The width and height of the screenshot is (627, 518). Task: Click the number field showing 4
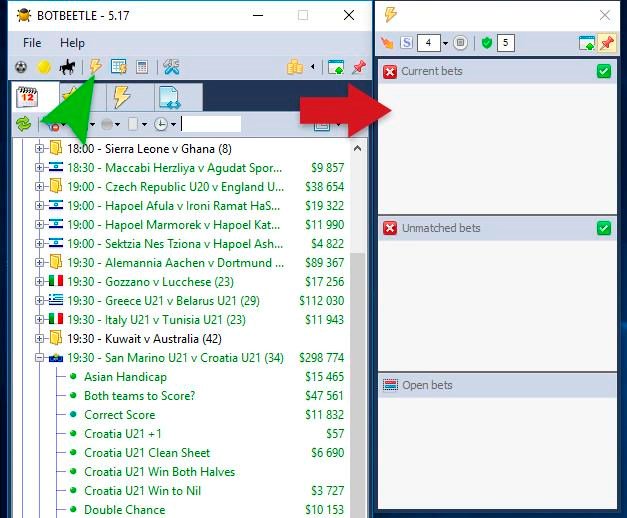(428, 42)
